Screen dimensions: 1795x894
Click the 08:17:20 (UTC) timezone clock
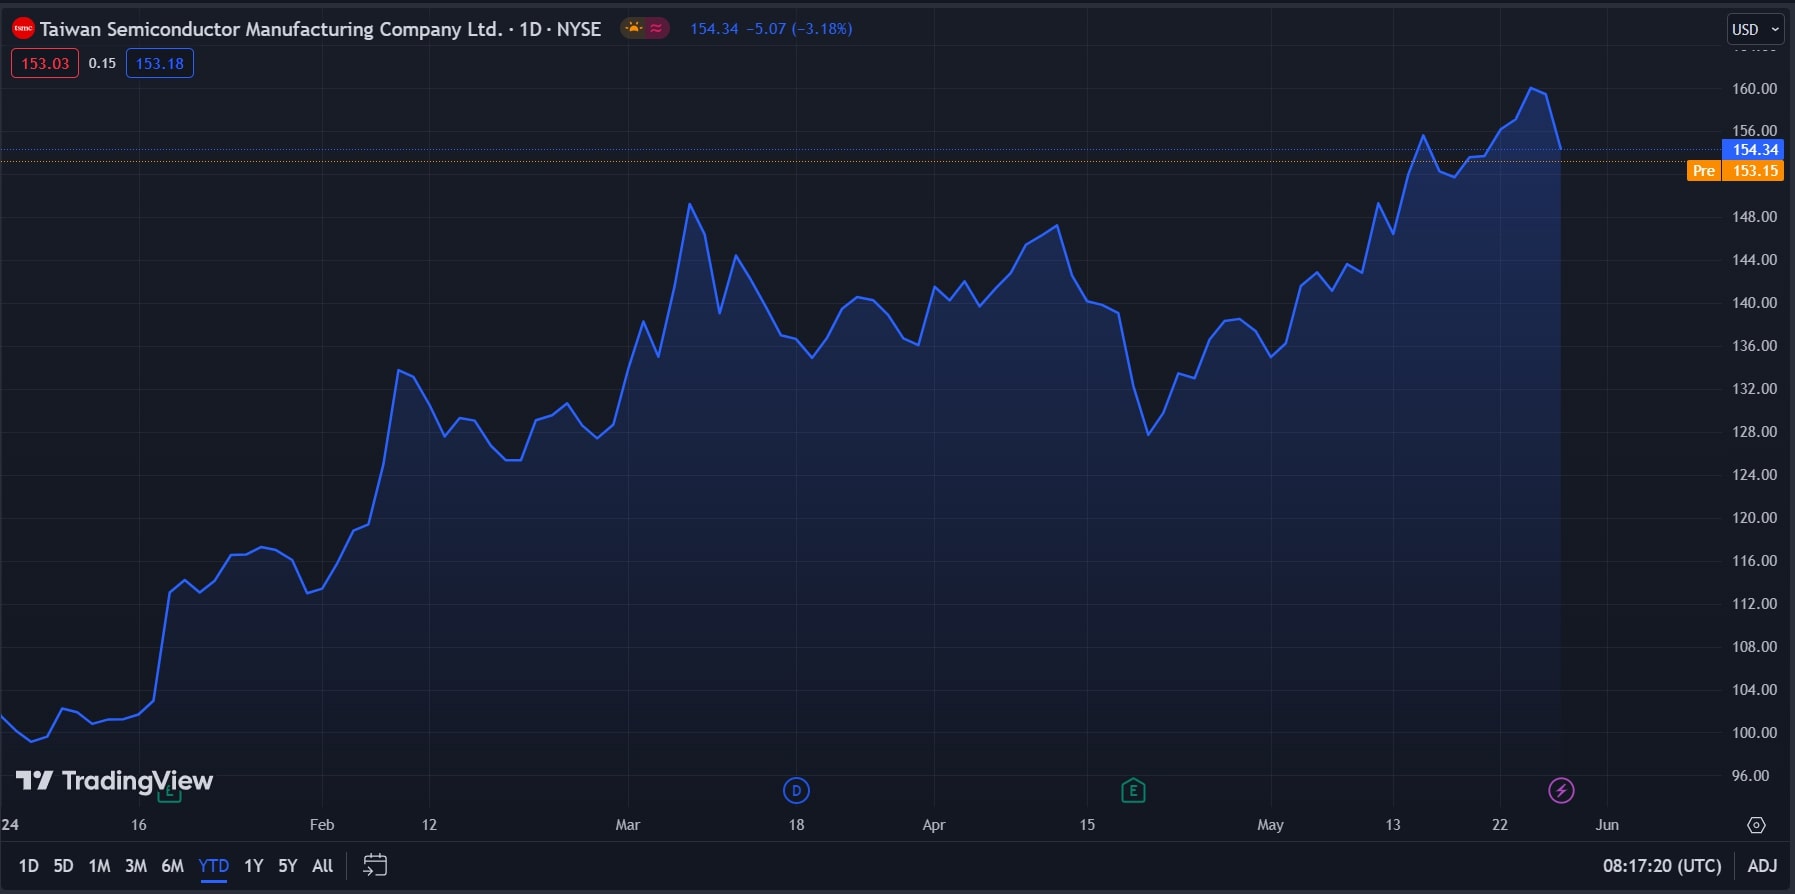[1662, 866]
